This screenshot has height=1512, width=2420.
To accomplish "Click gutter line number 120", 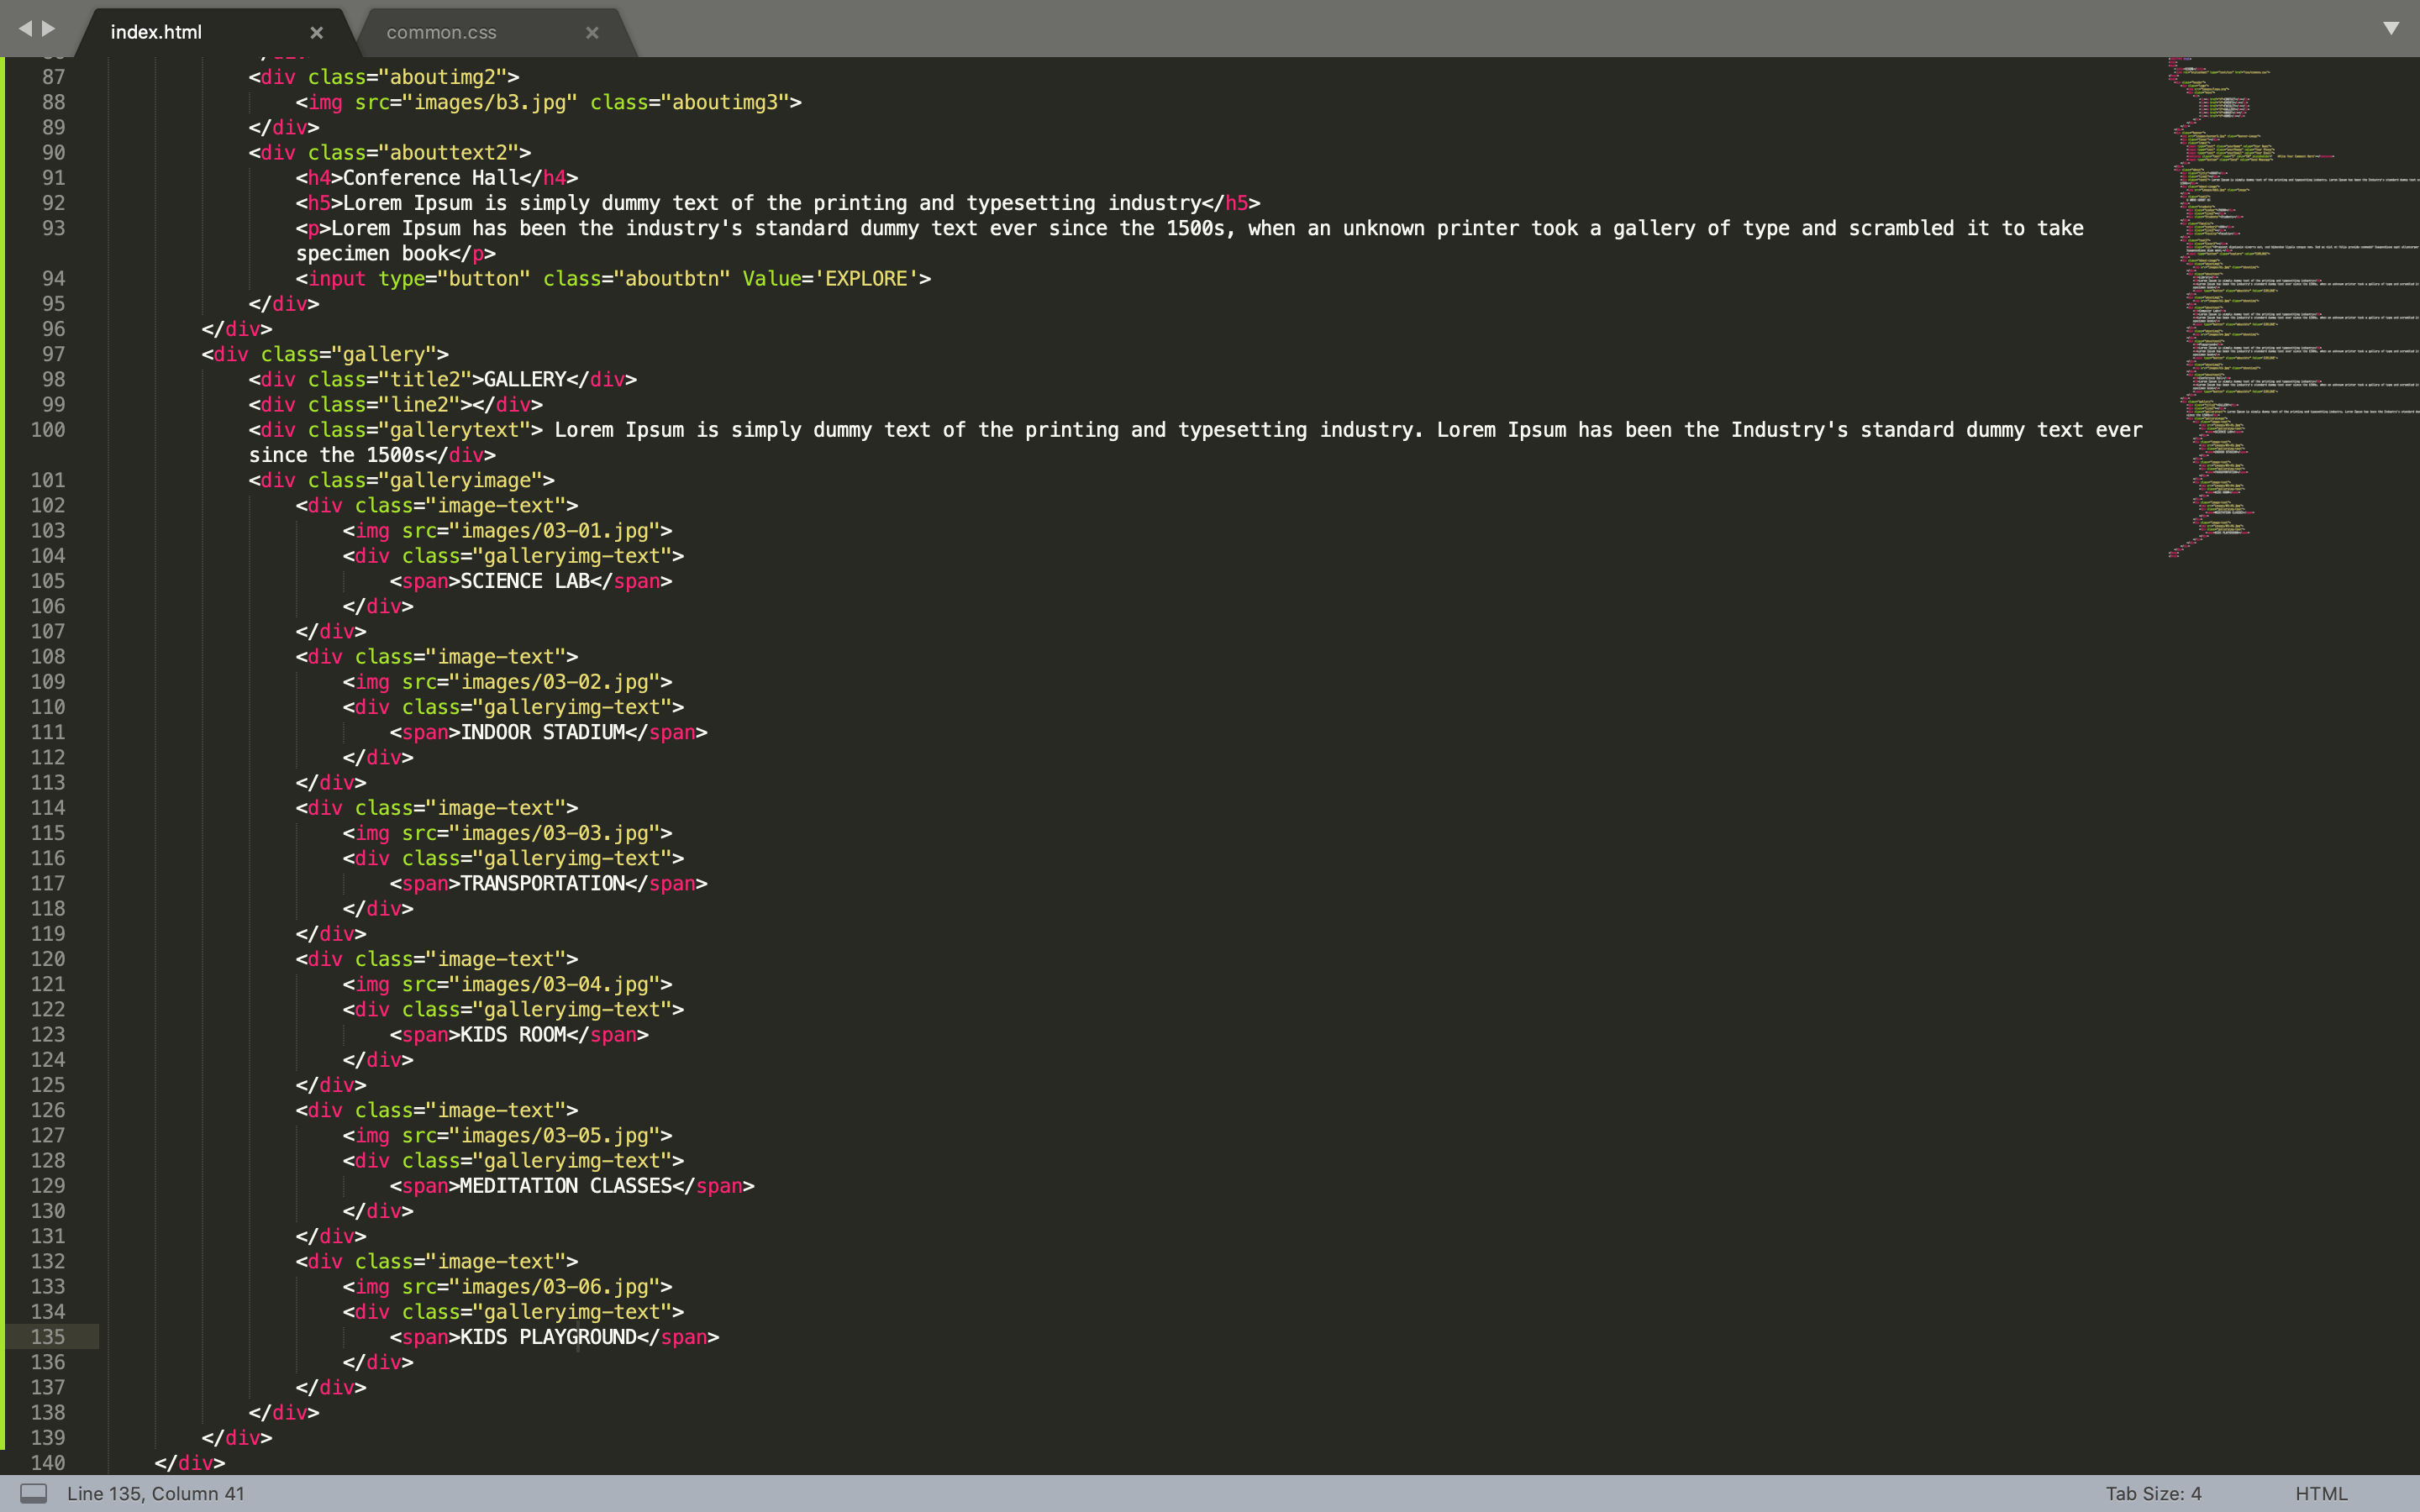I will pos(48,959).
